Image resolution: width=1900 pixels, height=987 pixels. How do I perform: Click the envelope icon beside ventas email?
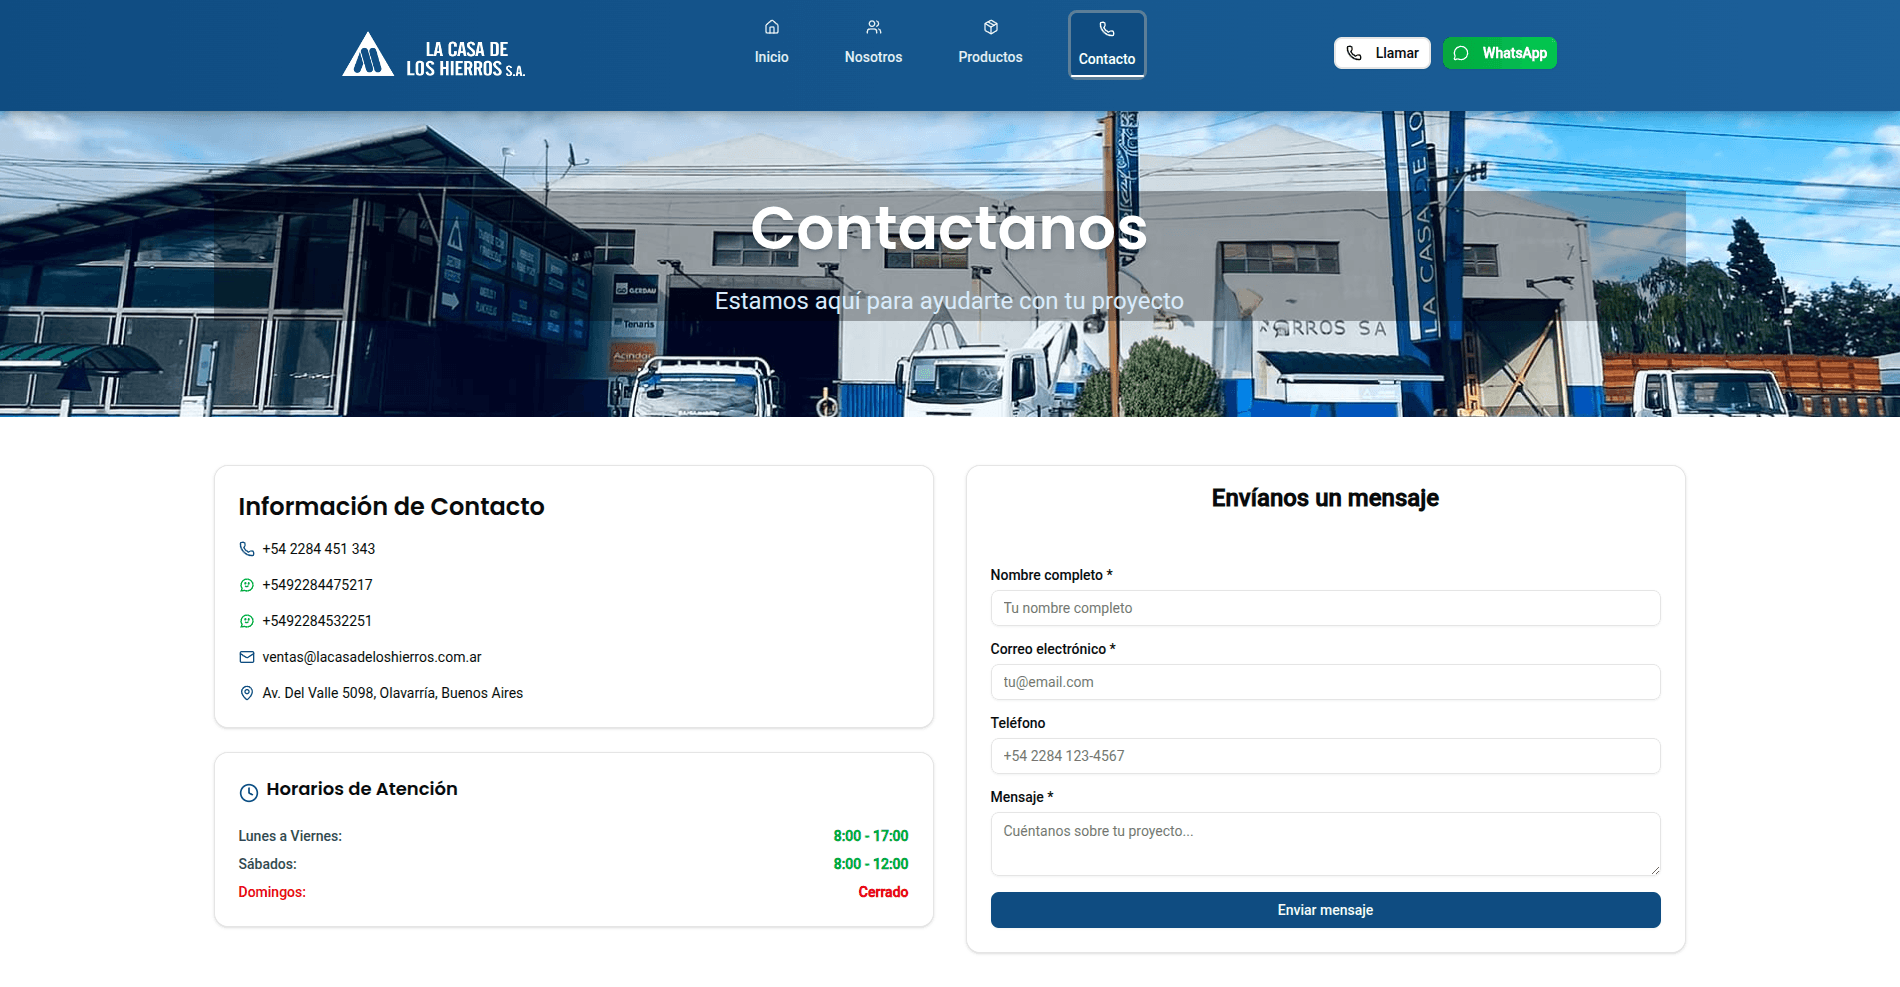click(x=247, y=657)
